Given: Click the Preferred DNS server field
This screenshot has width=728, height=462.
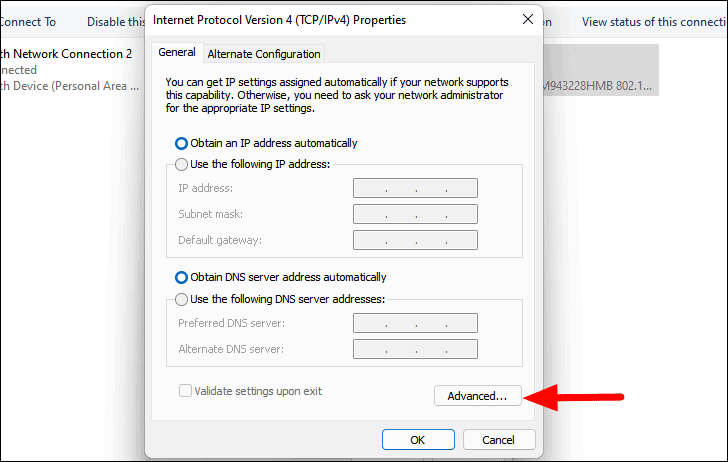Looking at the screenshot, I should pyautogui.click(x=415, y=323).
